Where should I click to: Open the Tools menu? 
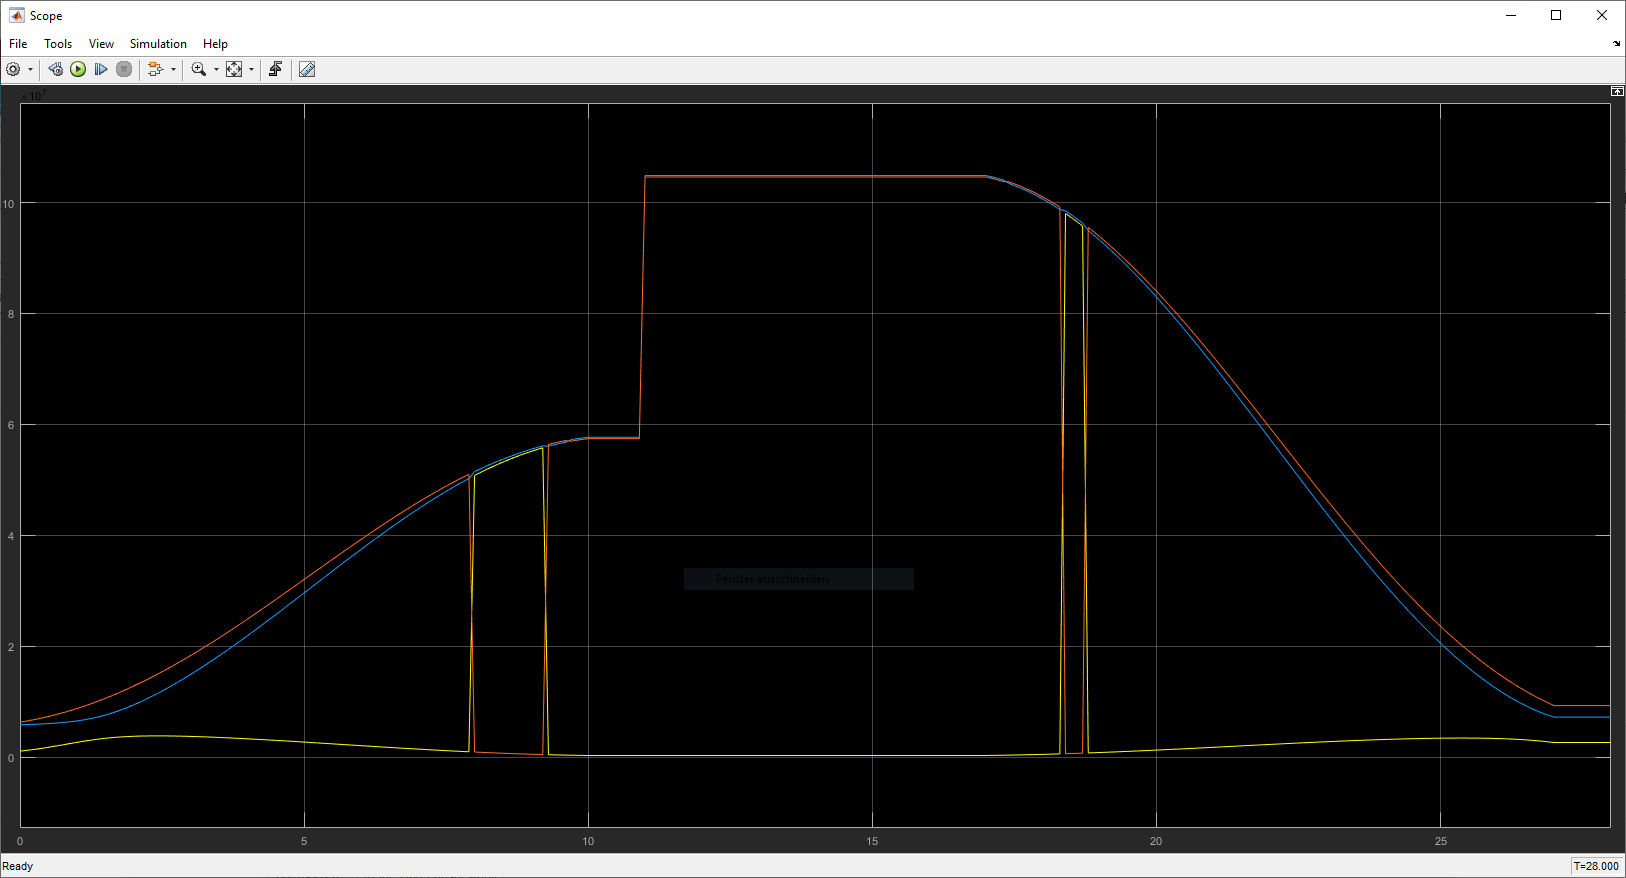(58, 44)
